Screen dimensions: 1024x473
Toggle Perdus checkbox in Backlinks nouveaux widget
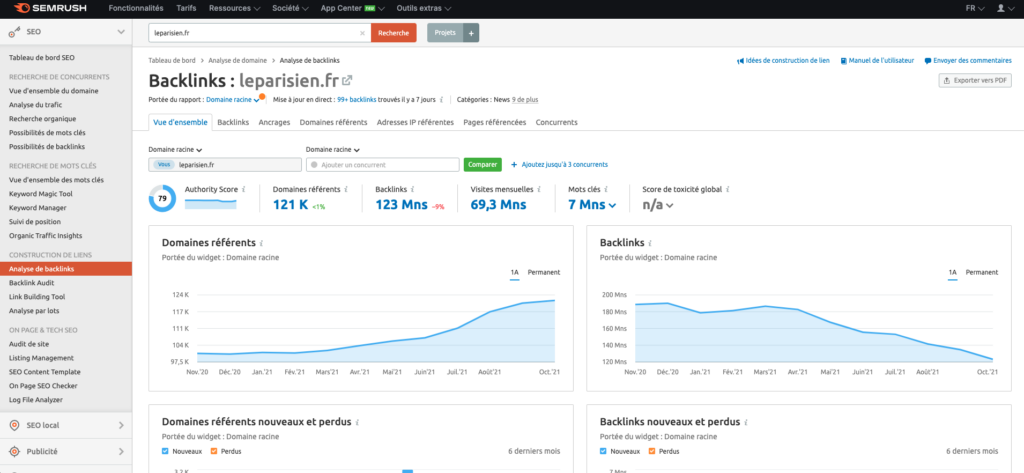tap(652, 451)
